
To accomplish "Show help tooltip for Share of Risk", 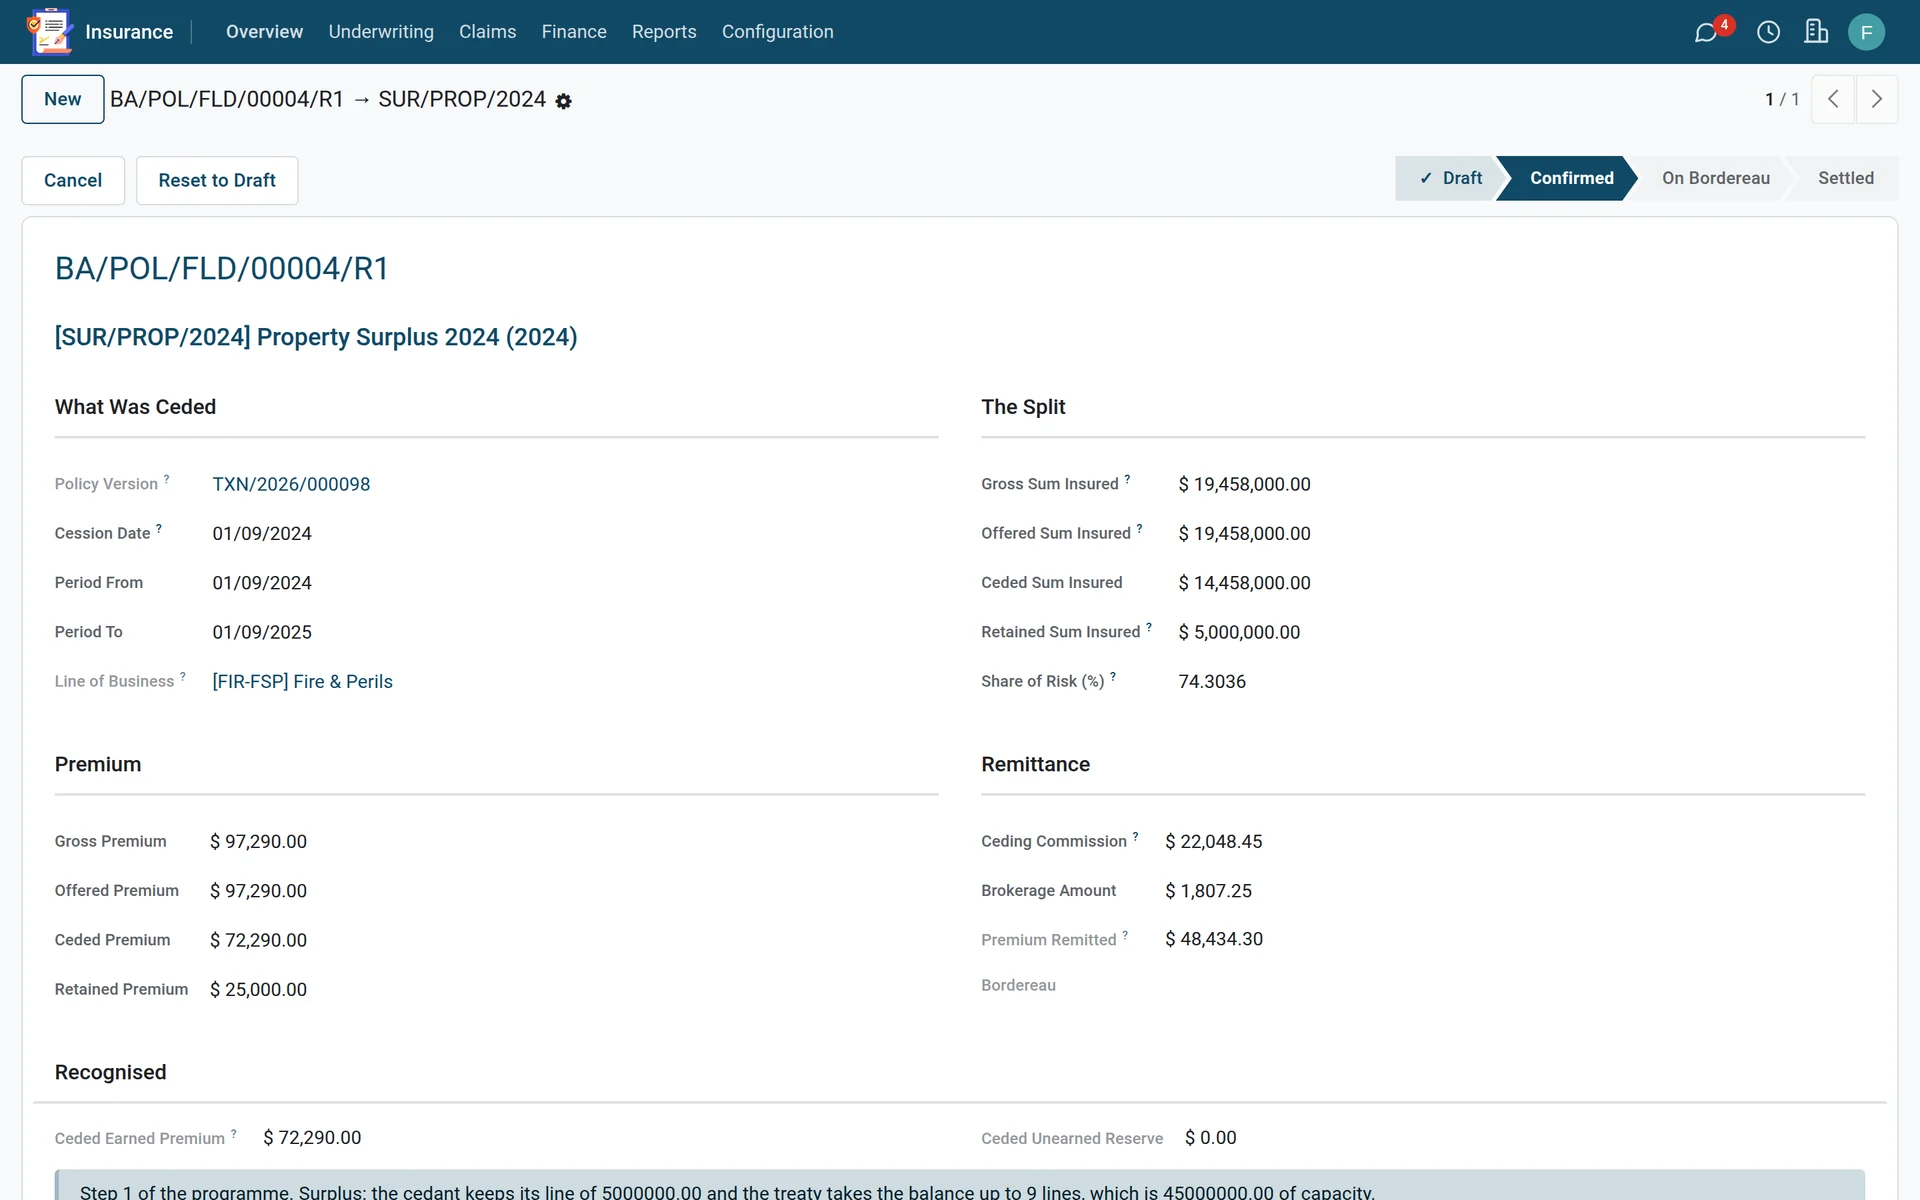I will tap(1113, 676).
